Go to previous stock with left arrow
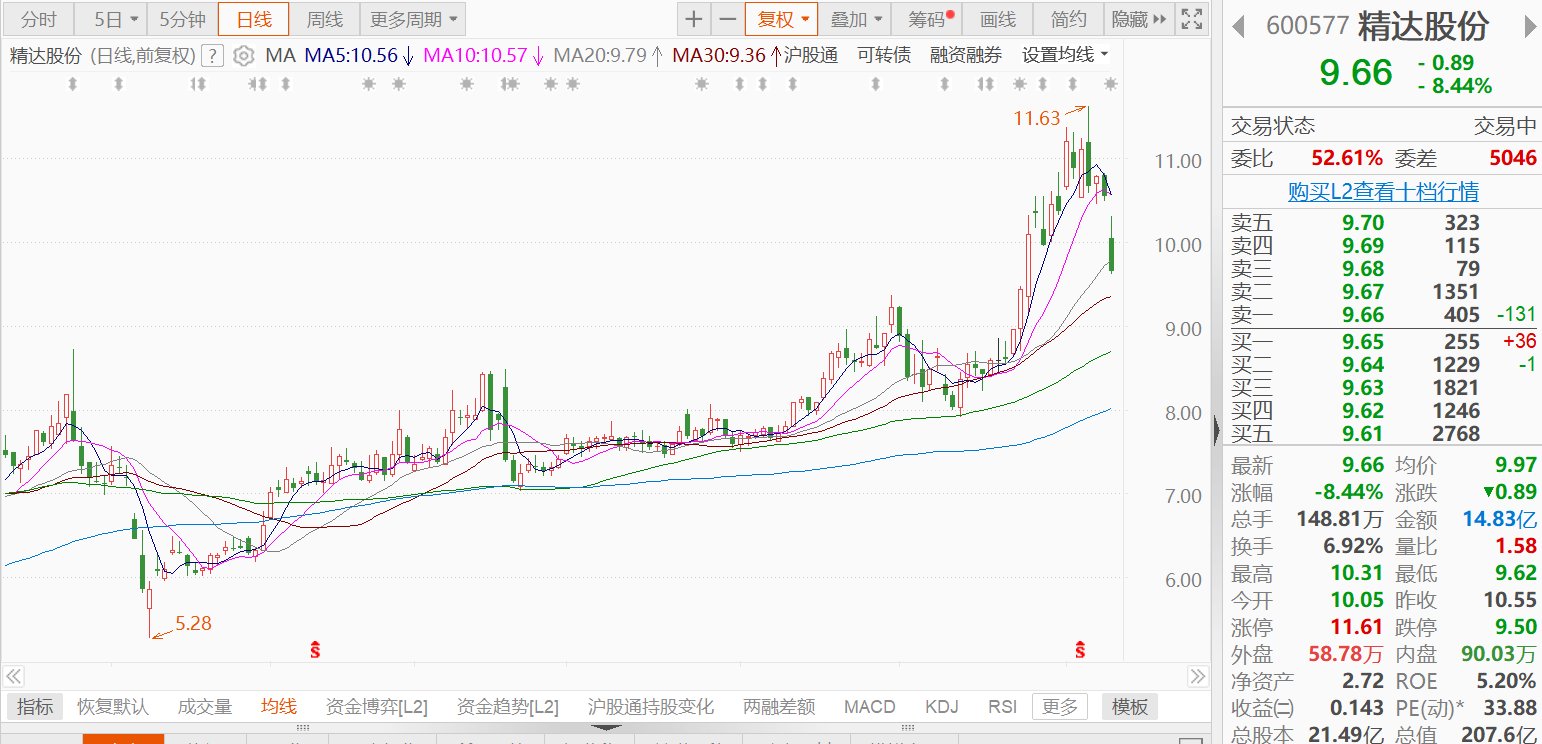 pos(1238,27)
